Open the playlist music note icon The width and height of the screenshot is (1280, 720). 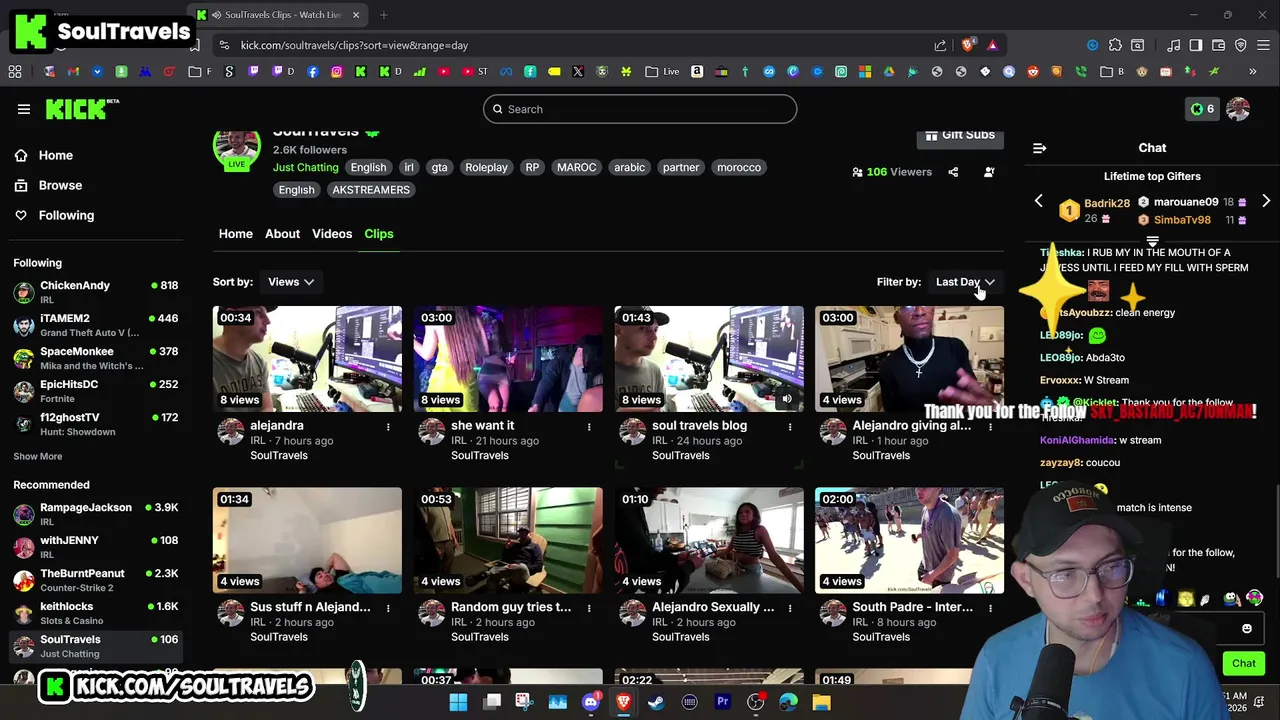(1173, 45)
